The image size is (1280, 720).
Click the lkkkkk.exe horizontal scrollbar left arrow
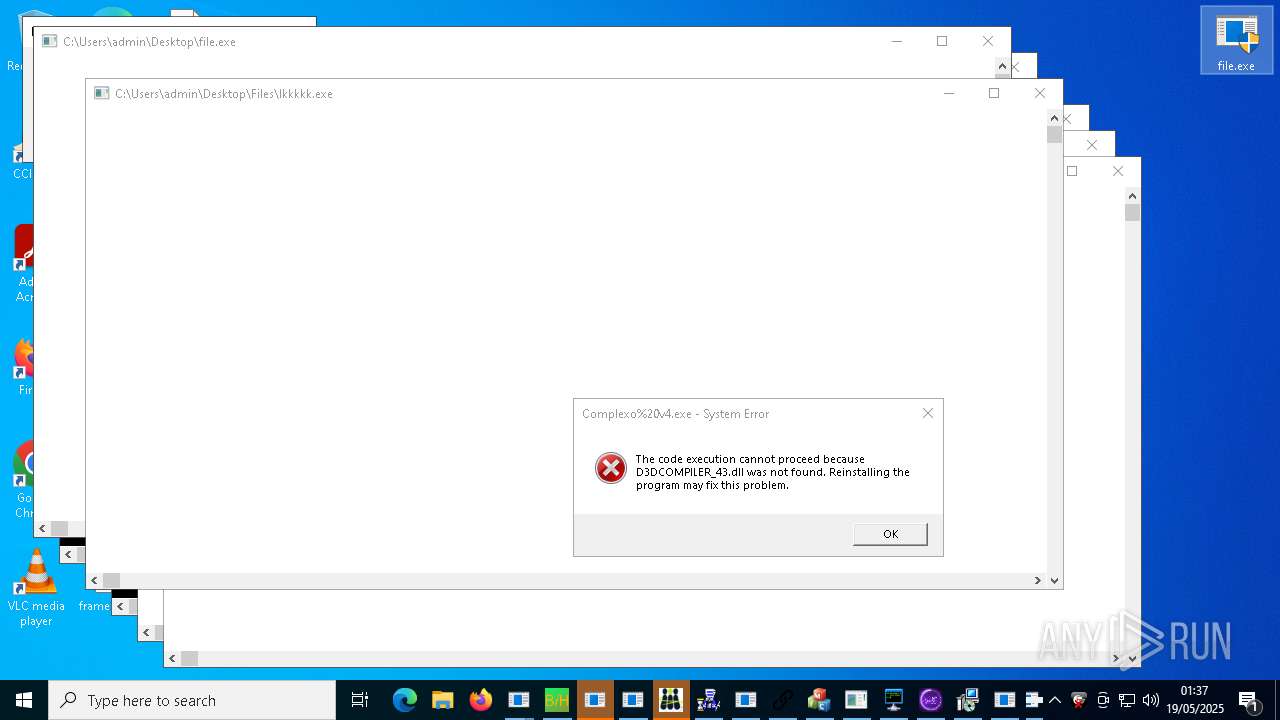click(x=95, y=580)
